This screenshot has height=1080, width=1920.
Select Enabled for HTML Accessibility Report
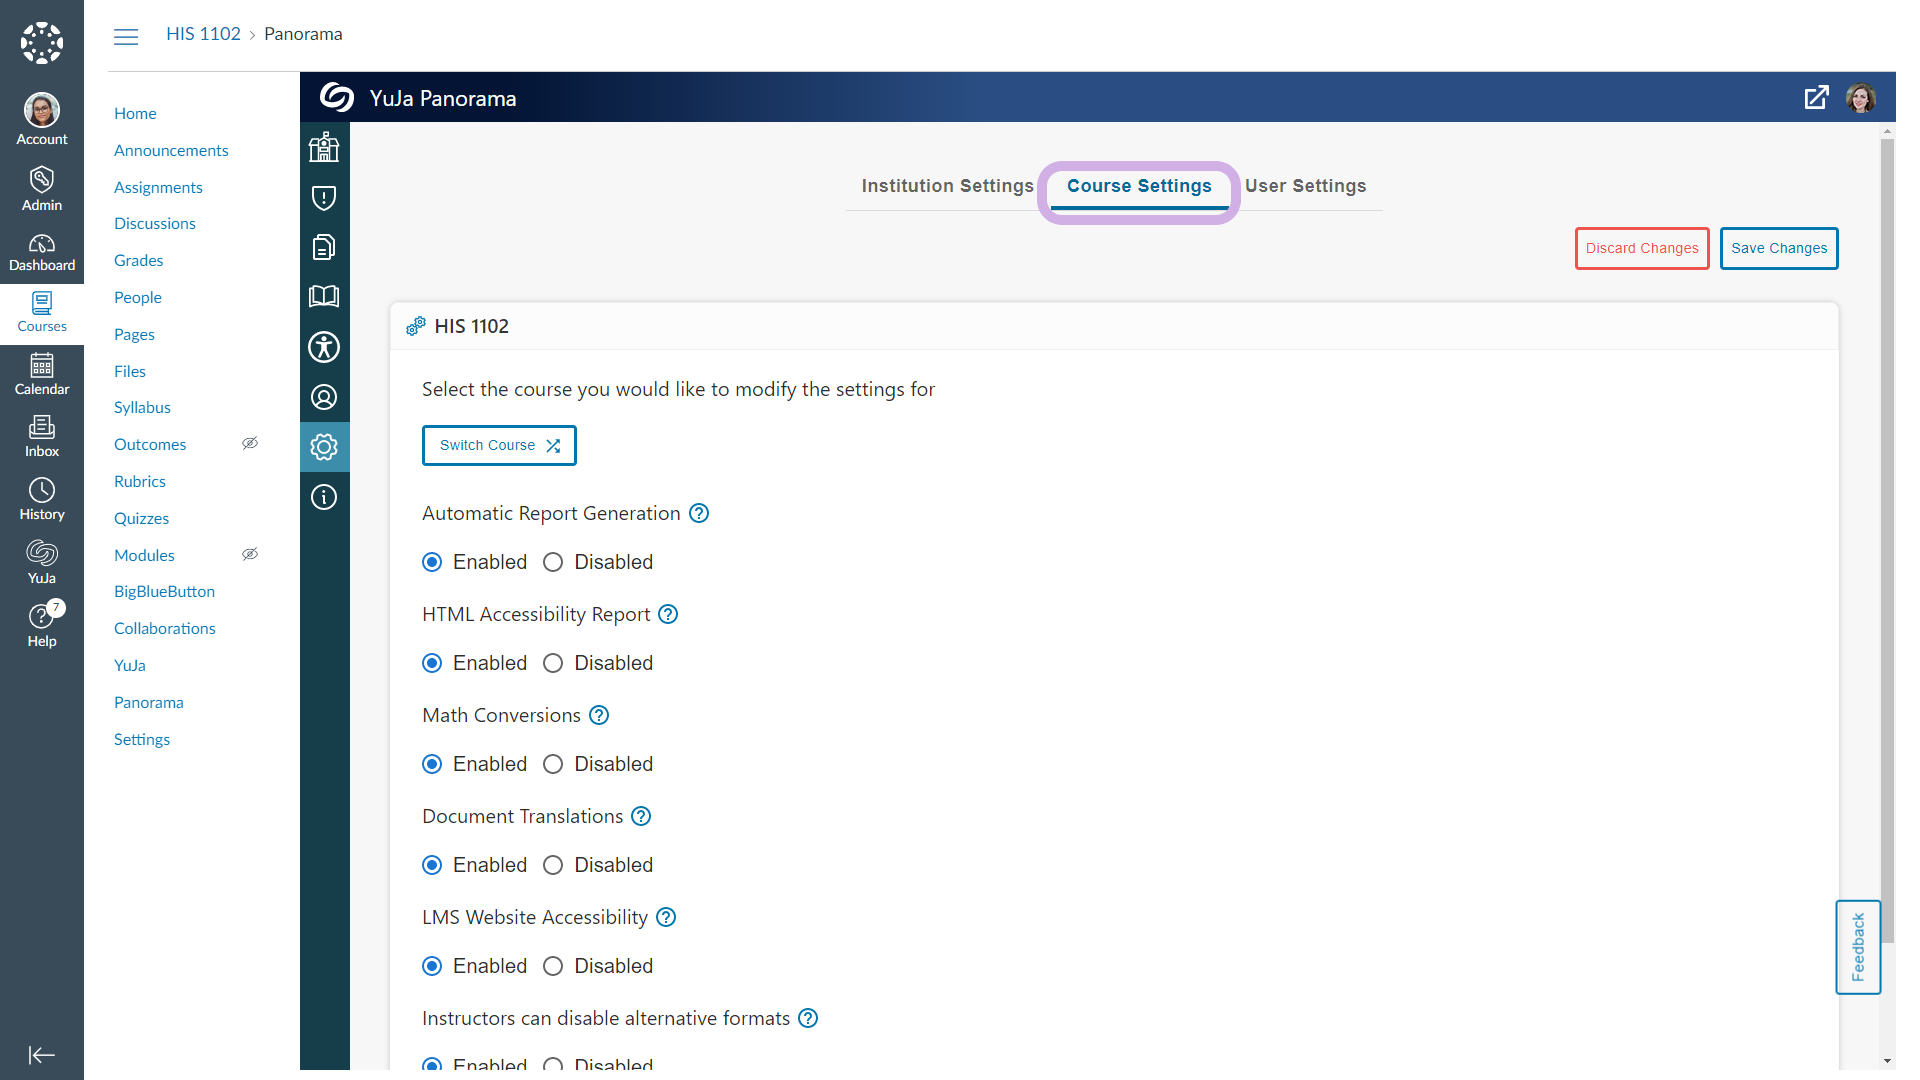[x=432, y=663]
